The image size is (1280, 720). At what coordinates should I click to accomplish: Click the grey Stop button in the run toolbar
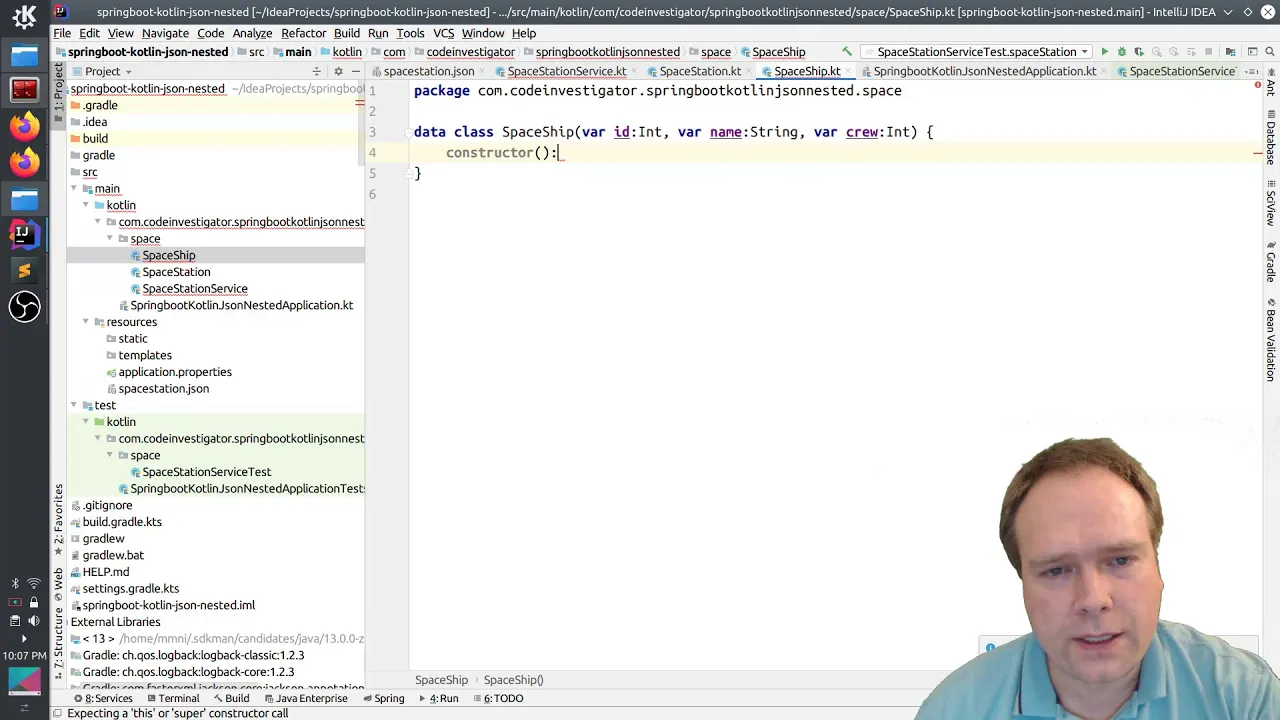coord(1208,52)
